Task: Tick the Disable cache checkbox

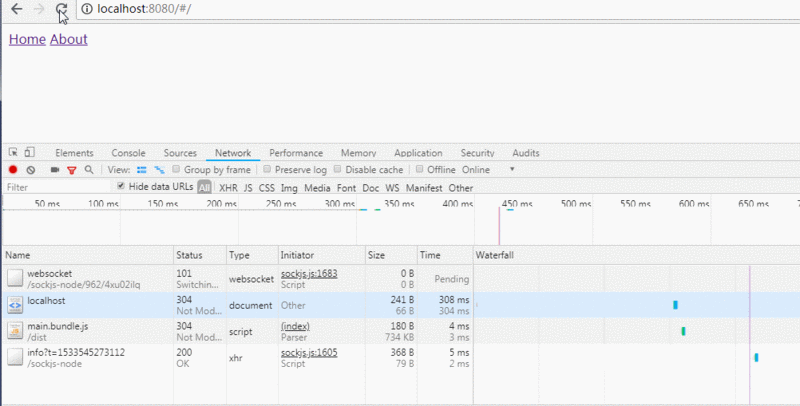Action: coord(337,169)
